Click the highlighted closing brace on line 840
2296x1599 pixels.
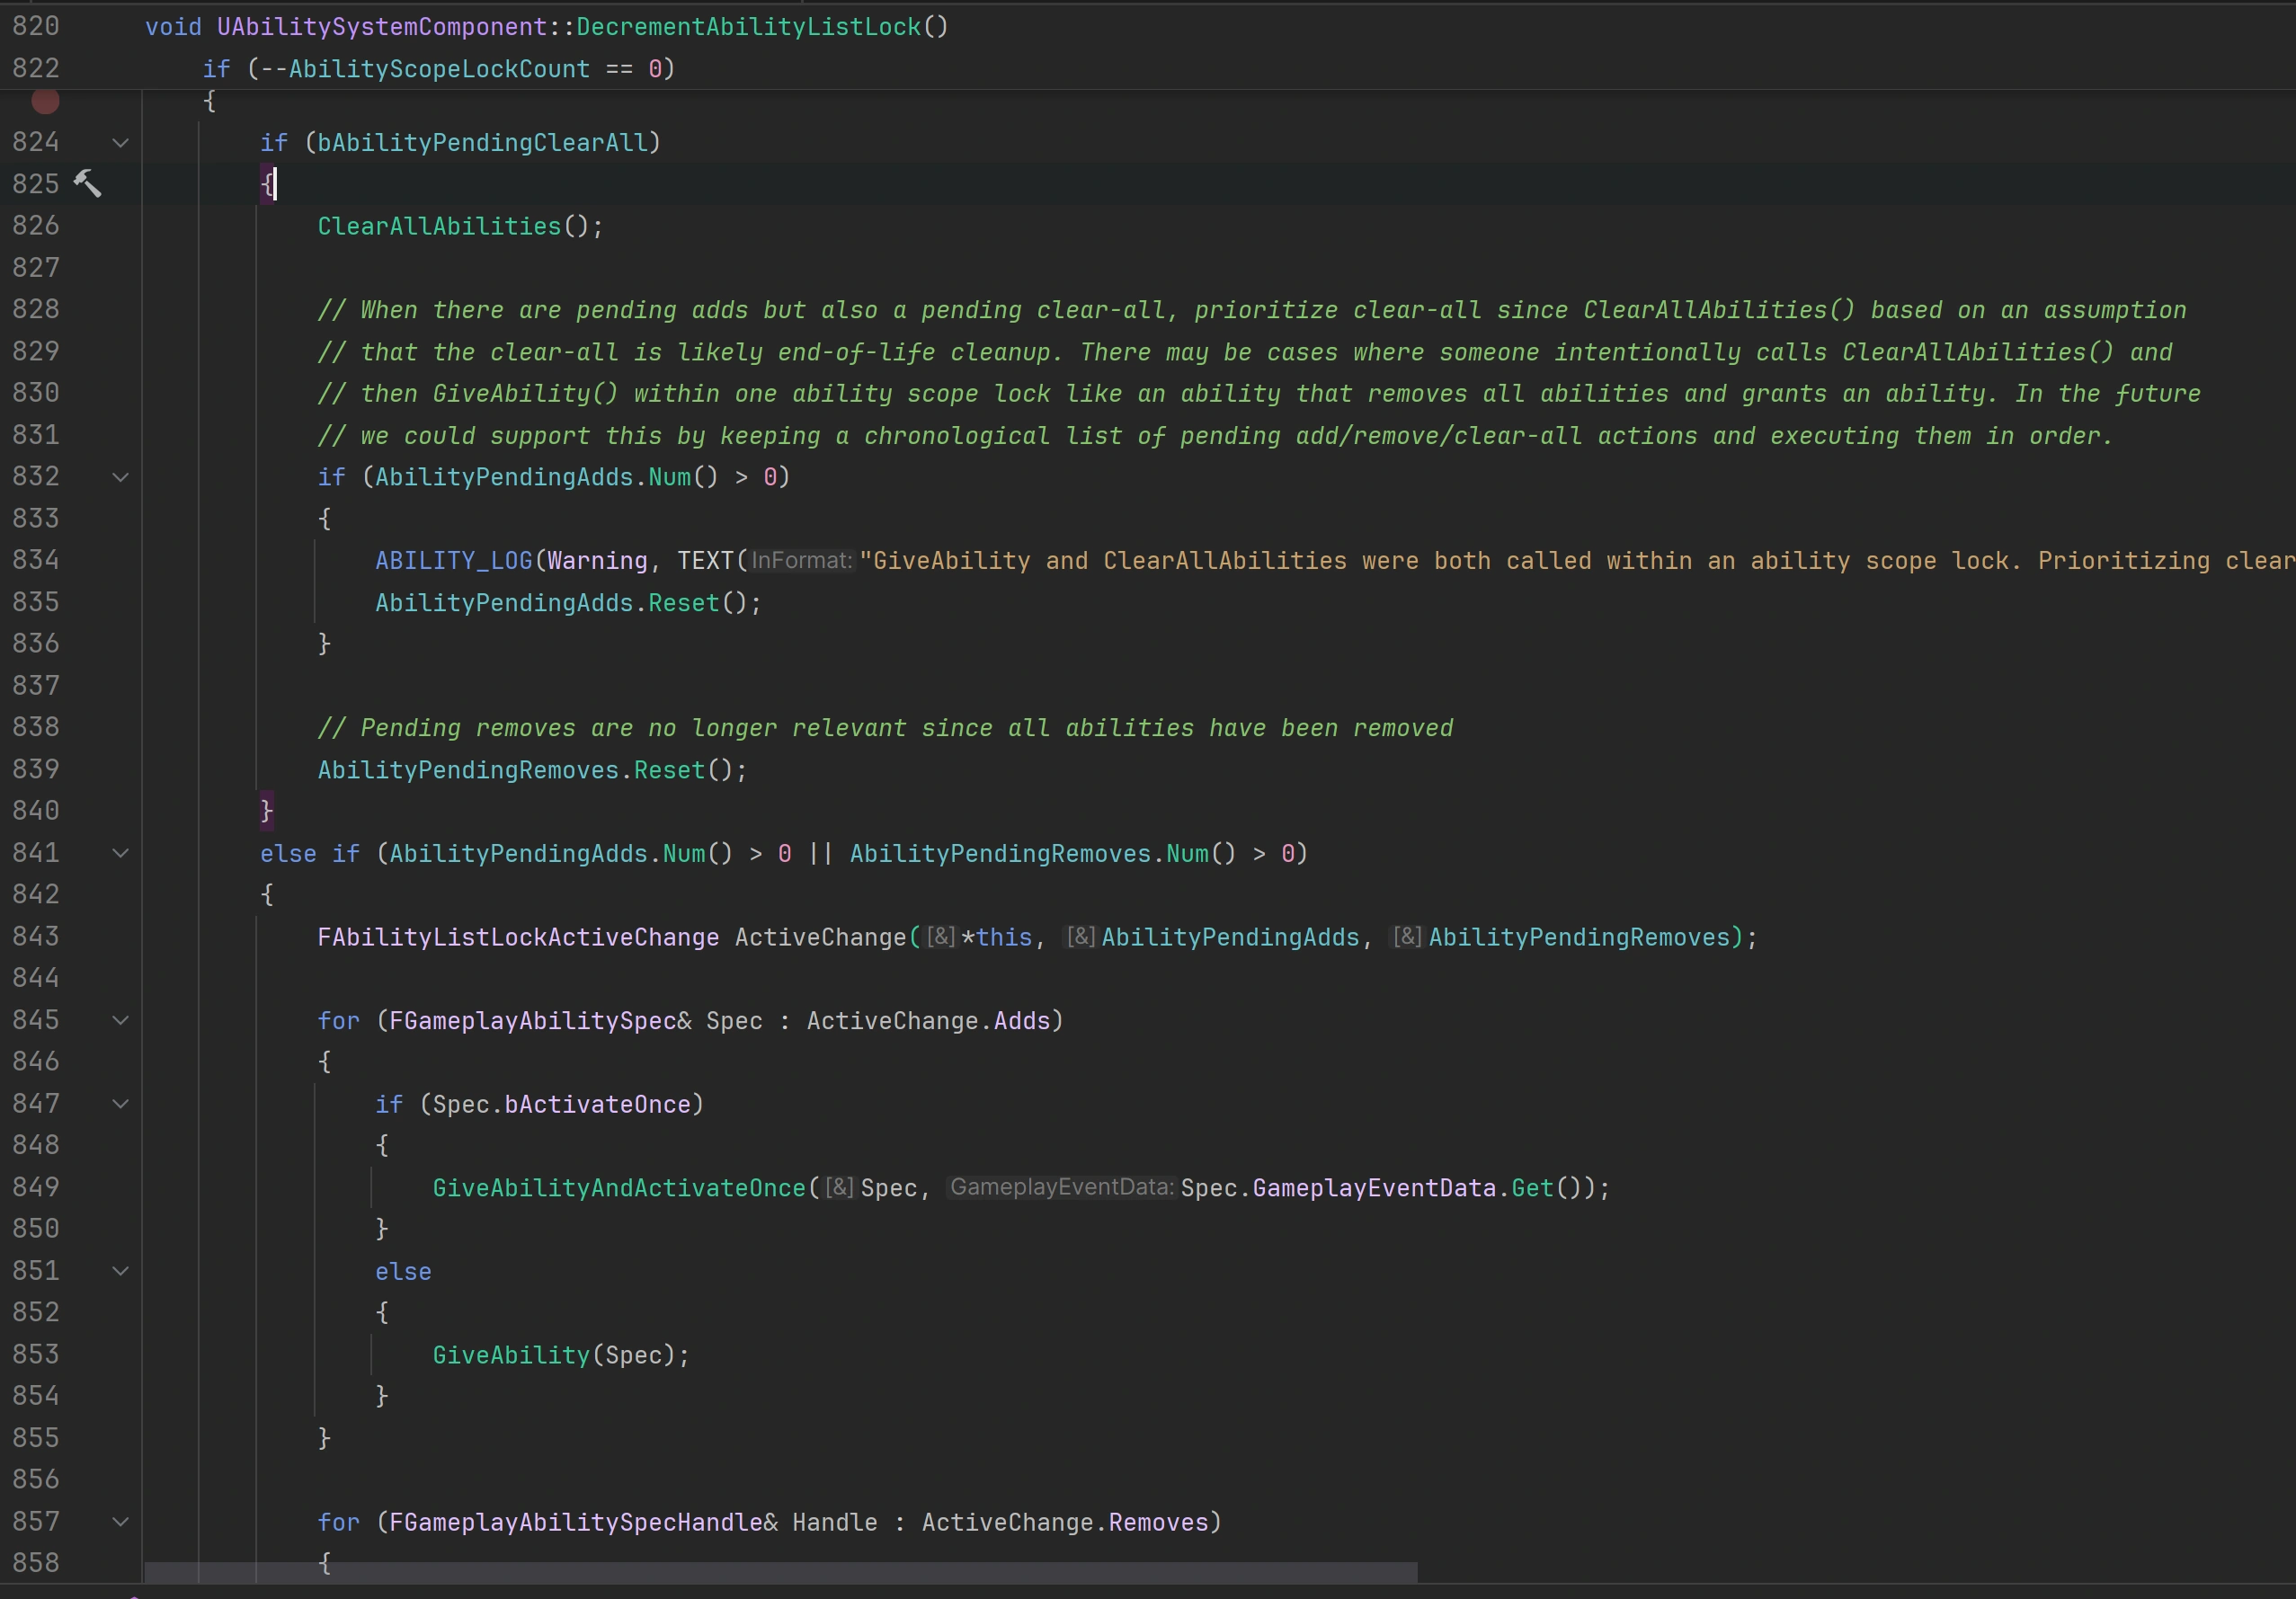click(267, 810)
